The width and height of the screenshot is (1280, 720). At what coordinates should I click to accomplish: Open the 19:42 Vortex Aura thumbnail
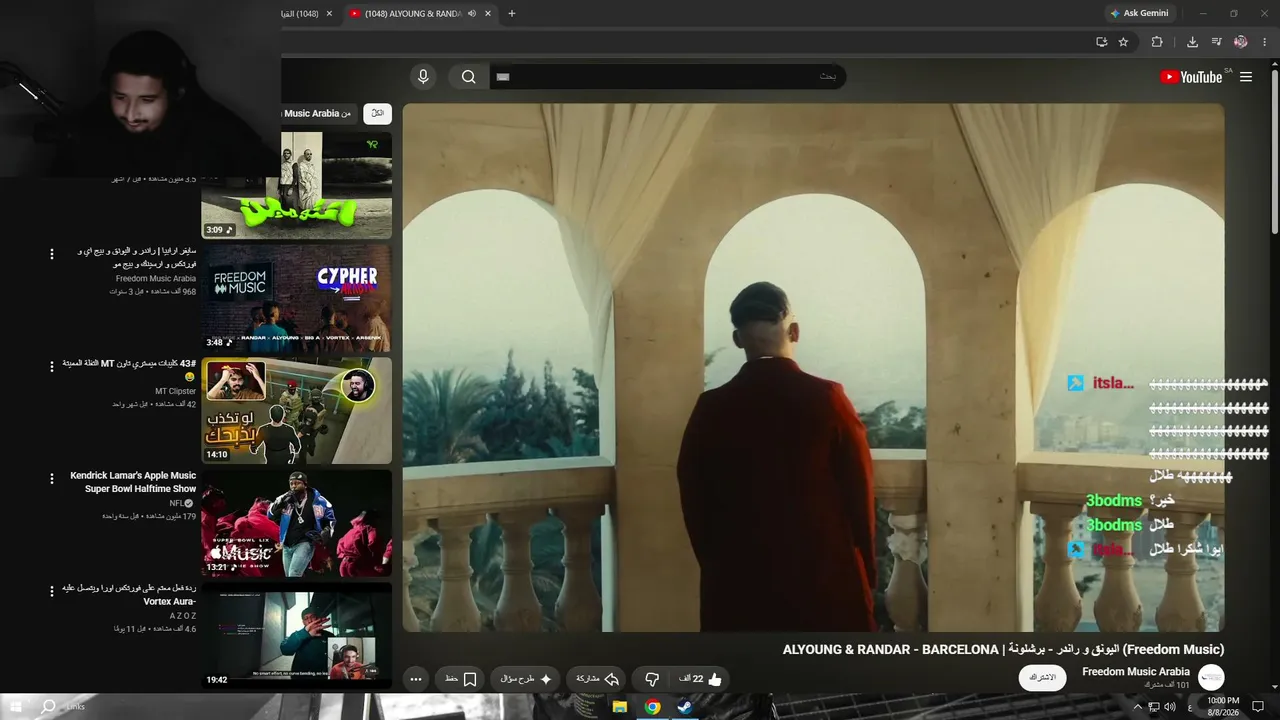296,636
